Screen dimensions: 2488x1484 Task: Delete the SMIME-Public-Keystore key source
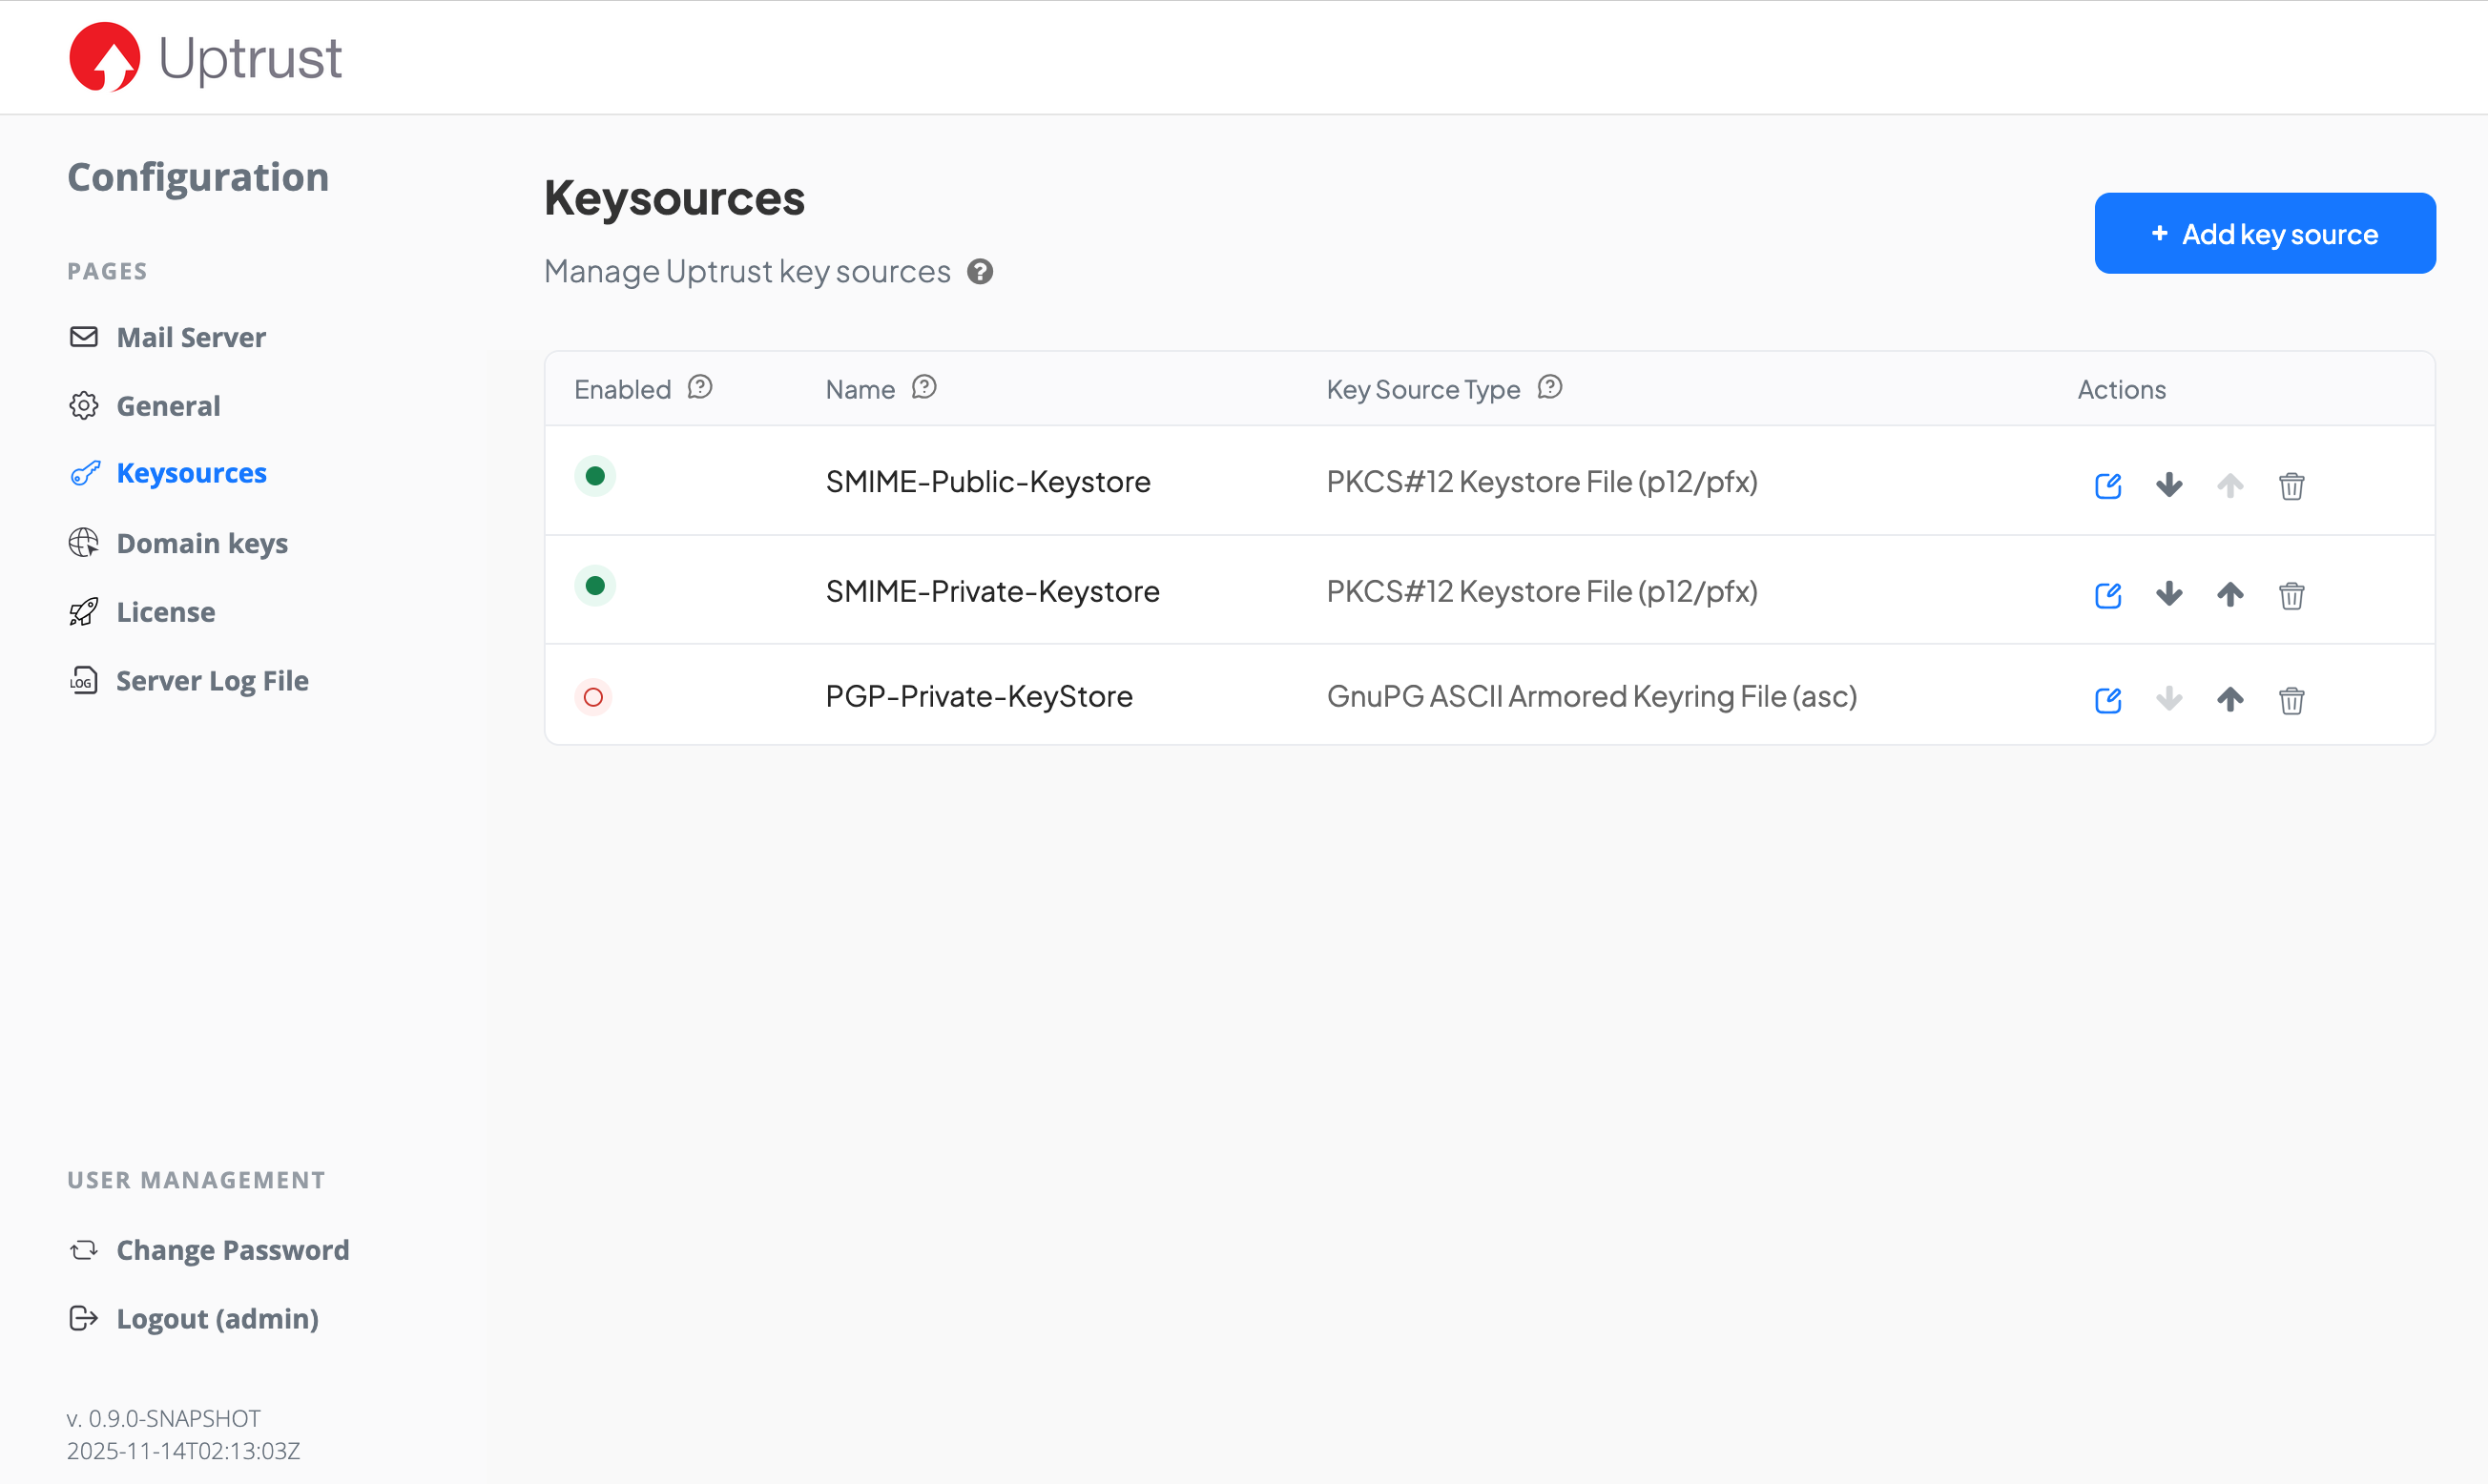[x=2291, y=486]
